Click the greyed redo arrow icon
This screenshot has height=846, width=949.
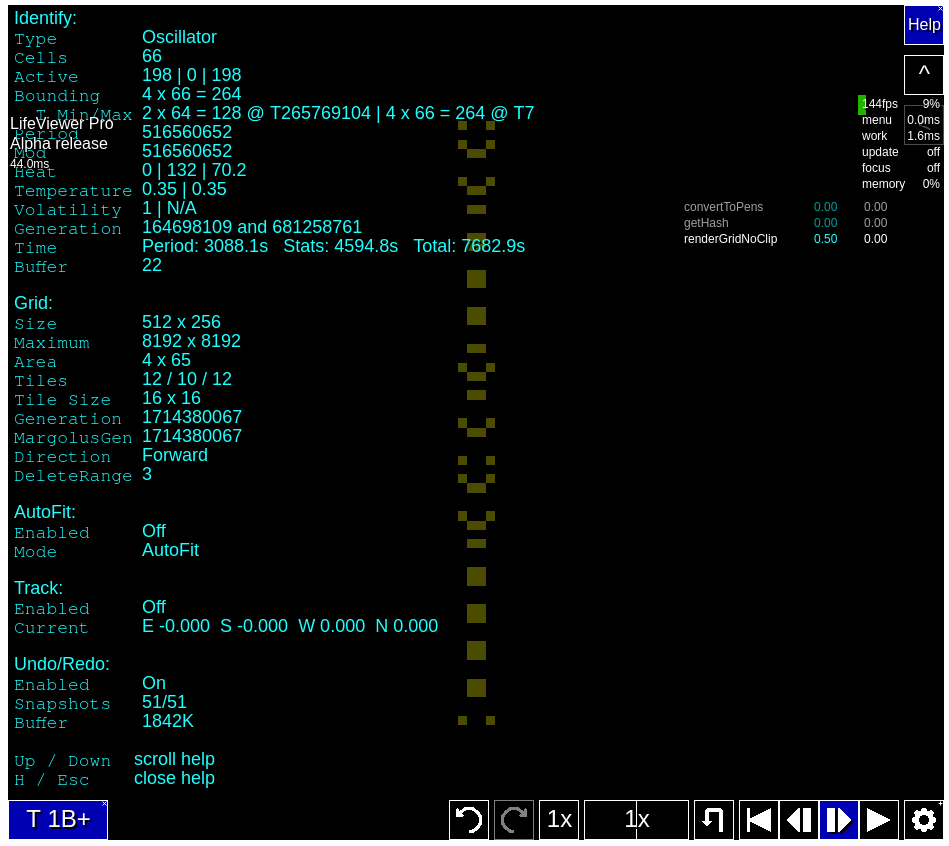(514, 819)
